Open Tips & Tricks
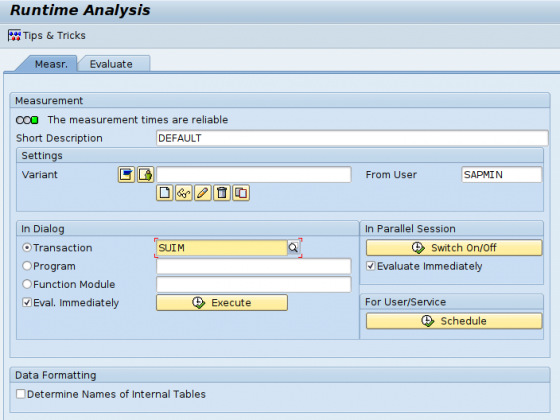The image size is (560, 420). pos(46,35)
